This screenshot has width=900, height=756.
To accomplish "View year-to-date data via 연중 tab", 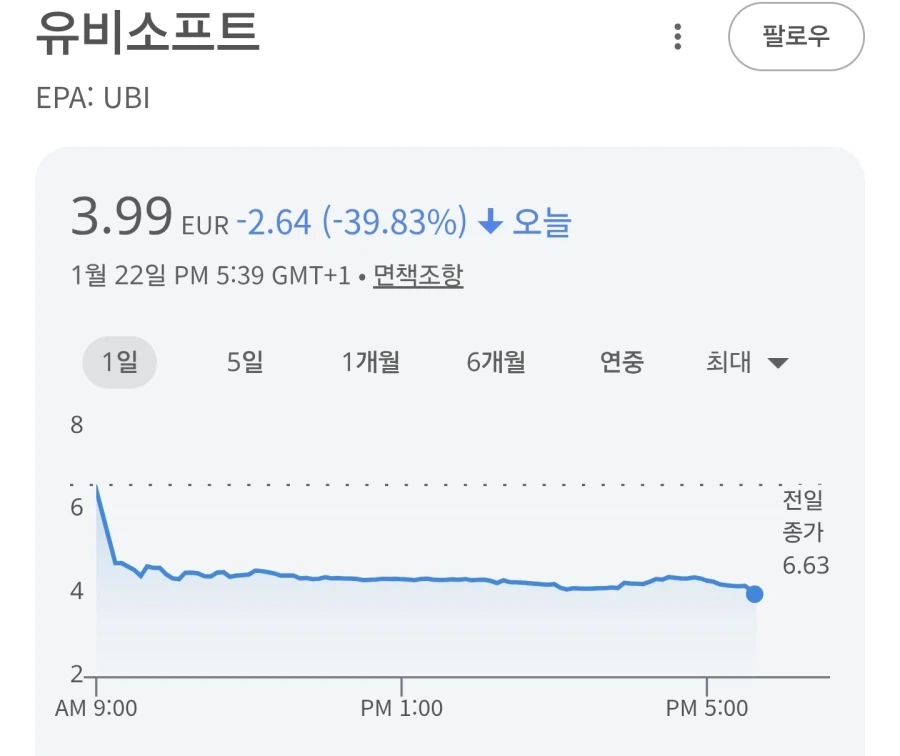I will [x=621, y=363].
